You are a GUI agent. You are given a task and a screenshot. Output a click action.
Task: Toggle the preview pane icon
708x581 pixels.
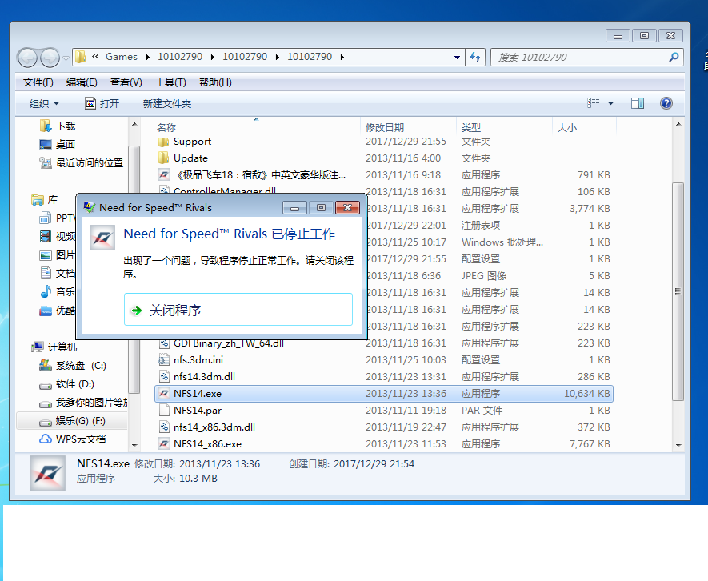point(638,103)
